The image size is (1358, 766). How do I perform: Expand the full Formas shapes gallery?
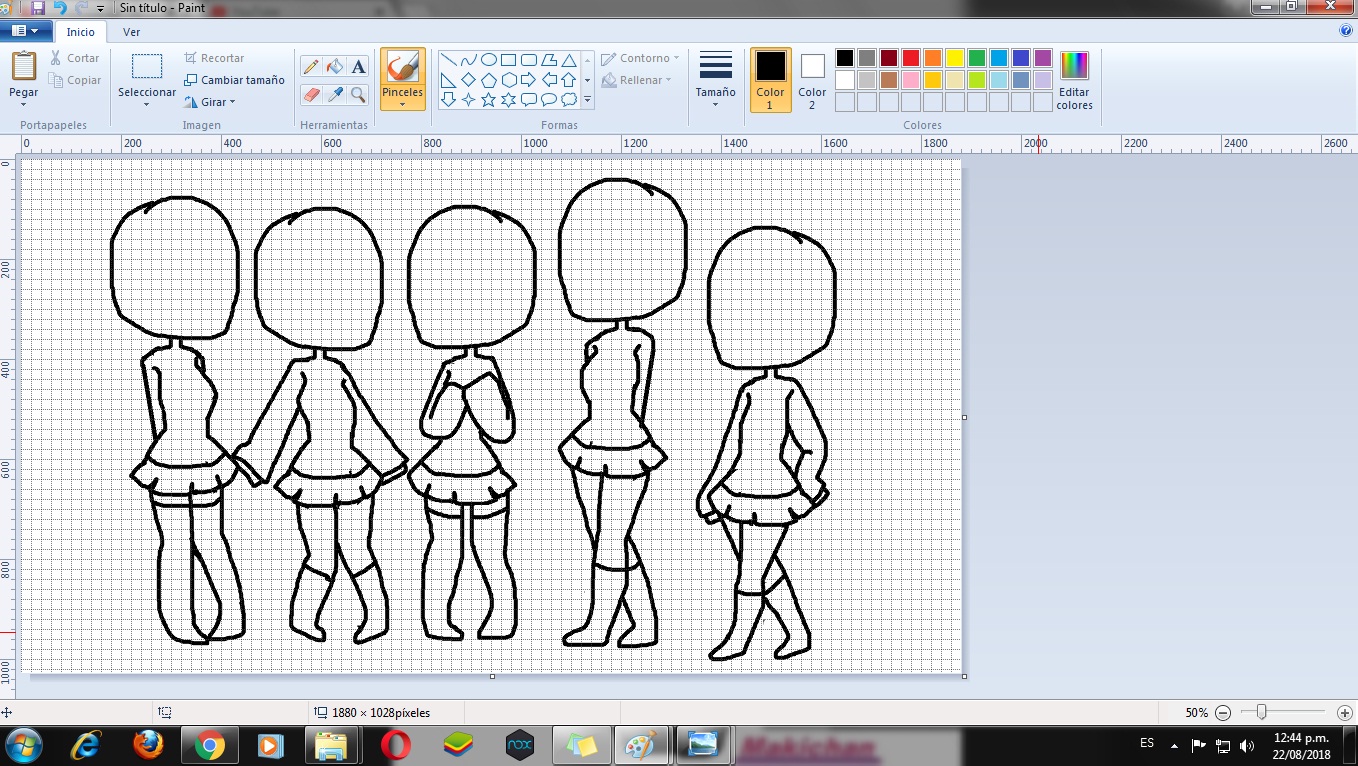tap(587, 100)
